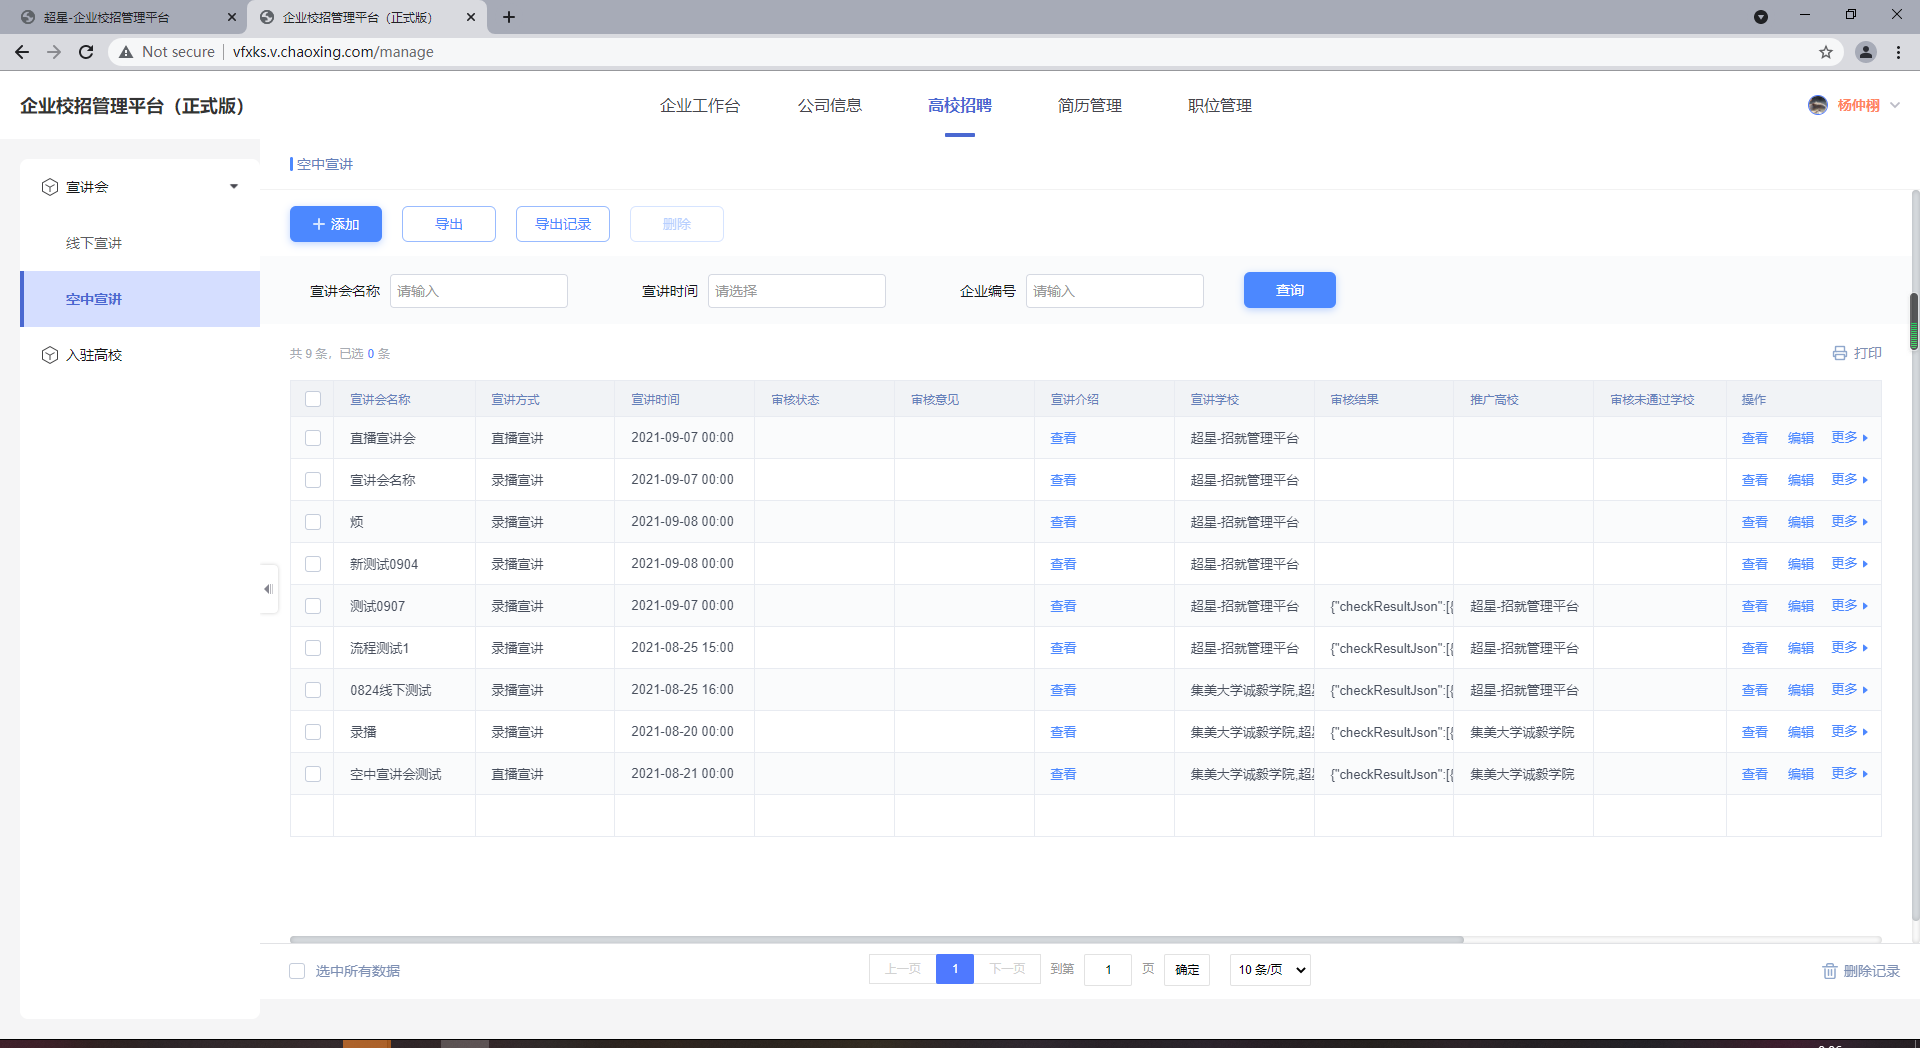Click the print icon above the table
This screenshot has height=1048, width=1920.
[x=1839, y=353]
